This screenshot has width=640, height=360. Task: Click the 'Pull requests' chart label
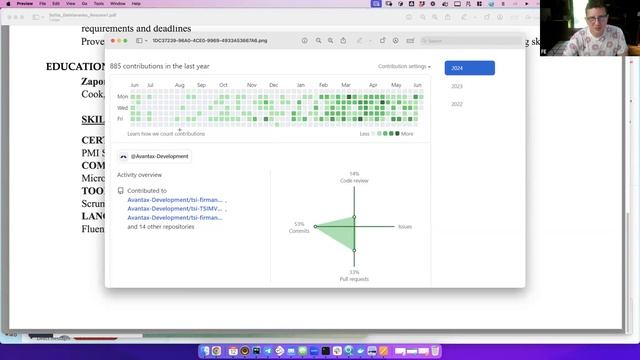[x=354, y=279]
